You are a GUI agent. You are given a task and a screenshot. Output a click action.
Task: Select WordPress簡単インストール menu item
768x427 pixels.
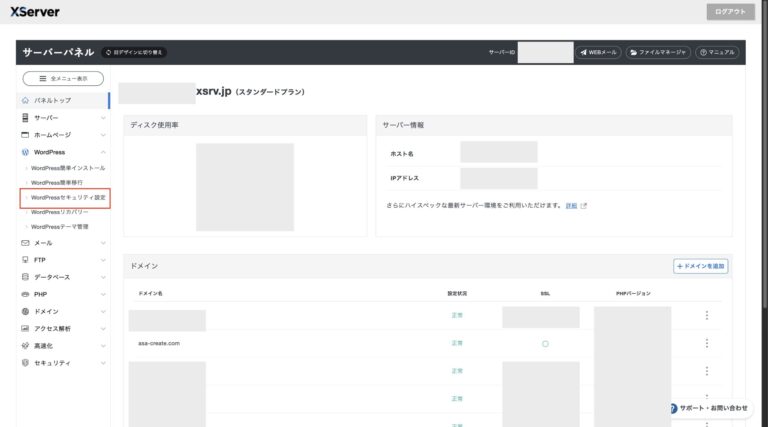point(68,168)
